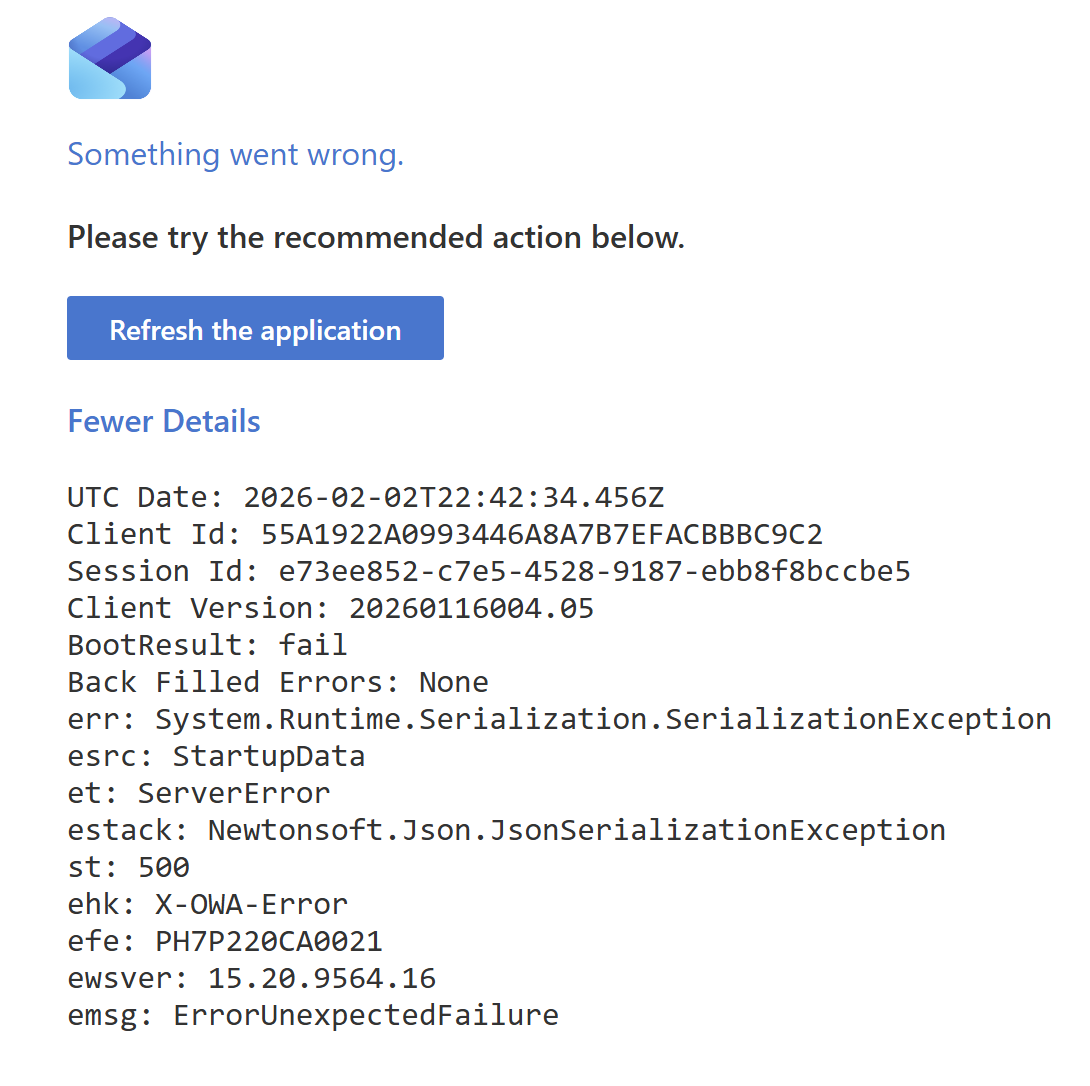Click the esrc StartupData line
Image resolution: width=1090 pixels, height=1086 pixels.
(x=216, y=756)
